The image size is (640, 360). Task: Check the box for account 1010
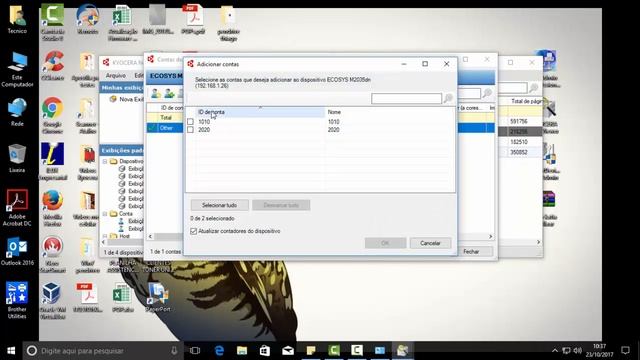point(190,122)
